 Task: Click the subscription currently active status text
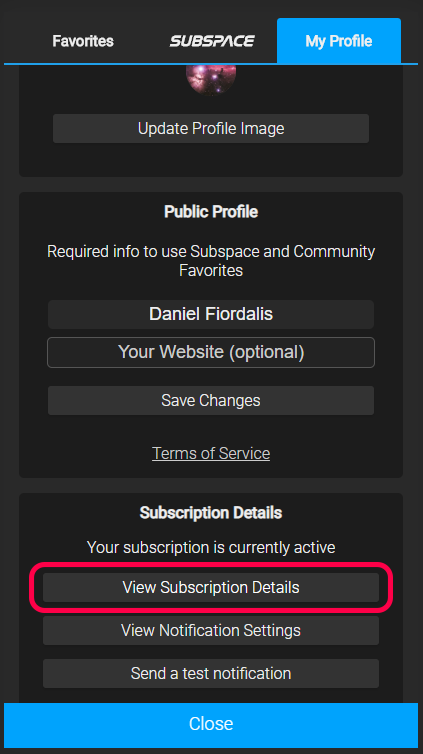pos(211,547)
